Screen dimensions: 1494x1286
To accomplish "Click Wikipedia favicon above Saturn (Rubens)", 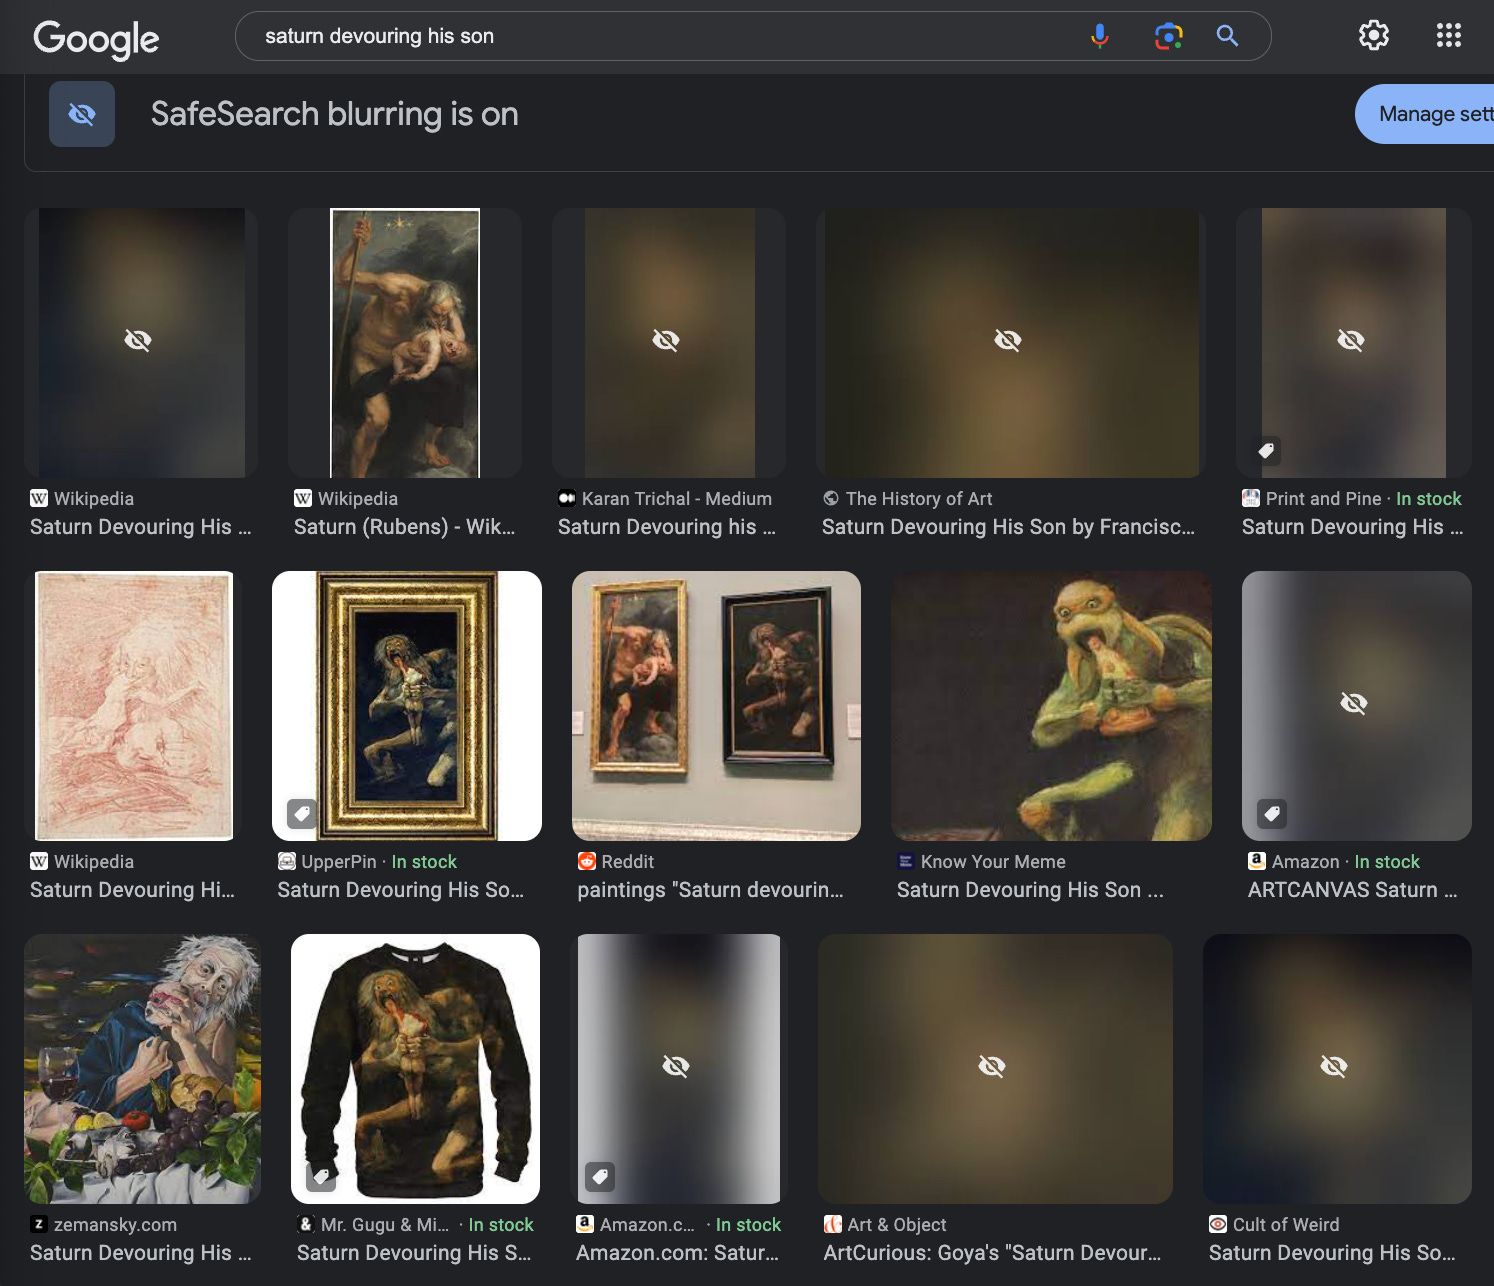I will (303, 498).
